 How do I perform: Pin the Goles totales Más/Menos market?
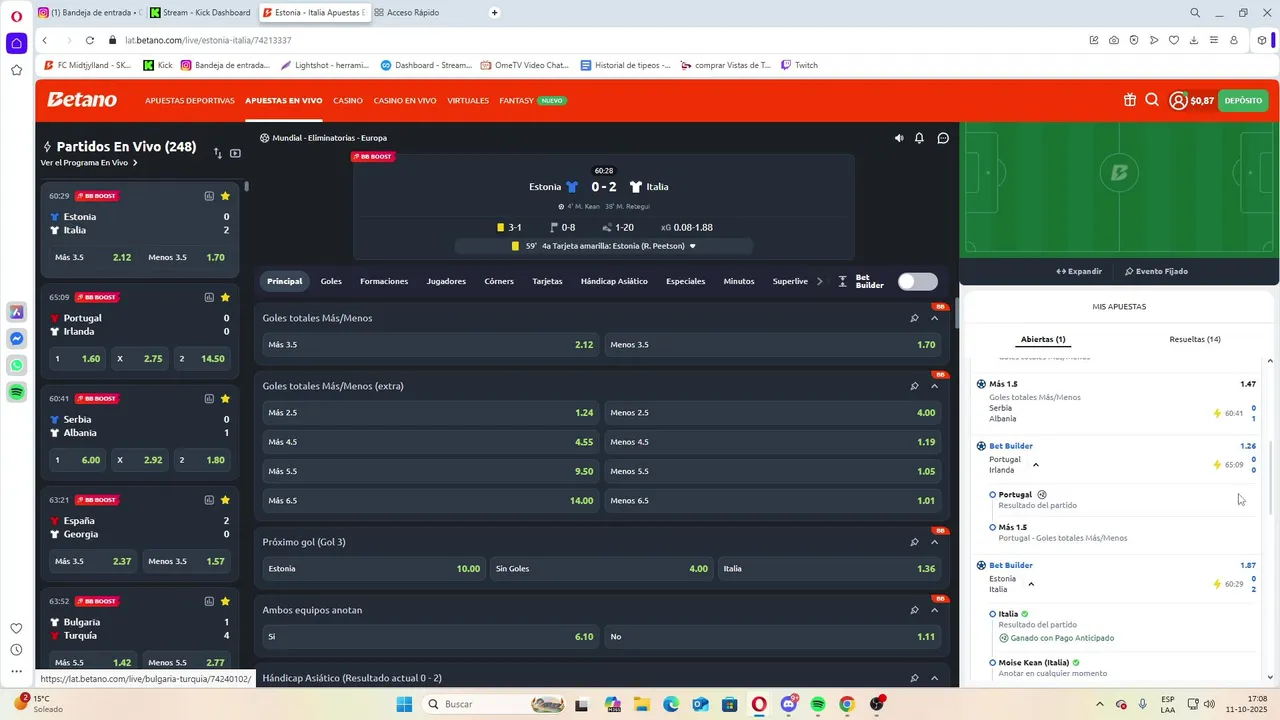(x=914, y=318)
